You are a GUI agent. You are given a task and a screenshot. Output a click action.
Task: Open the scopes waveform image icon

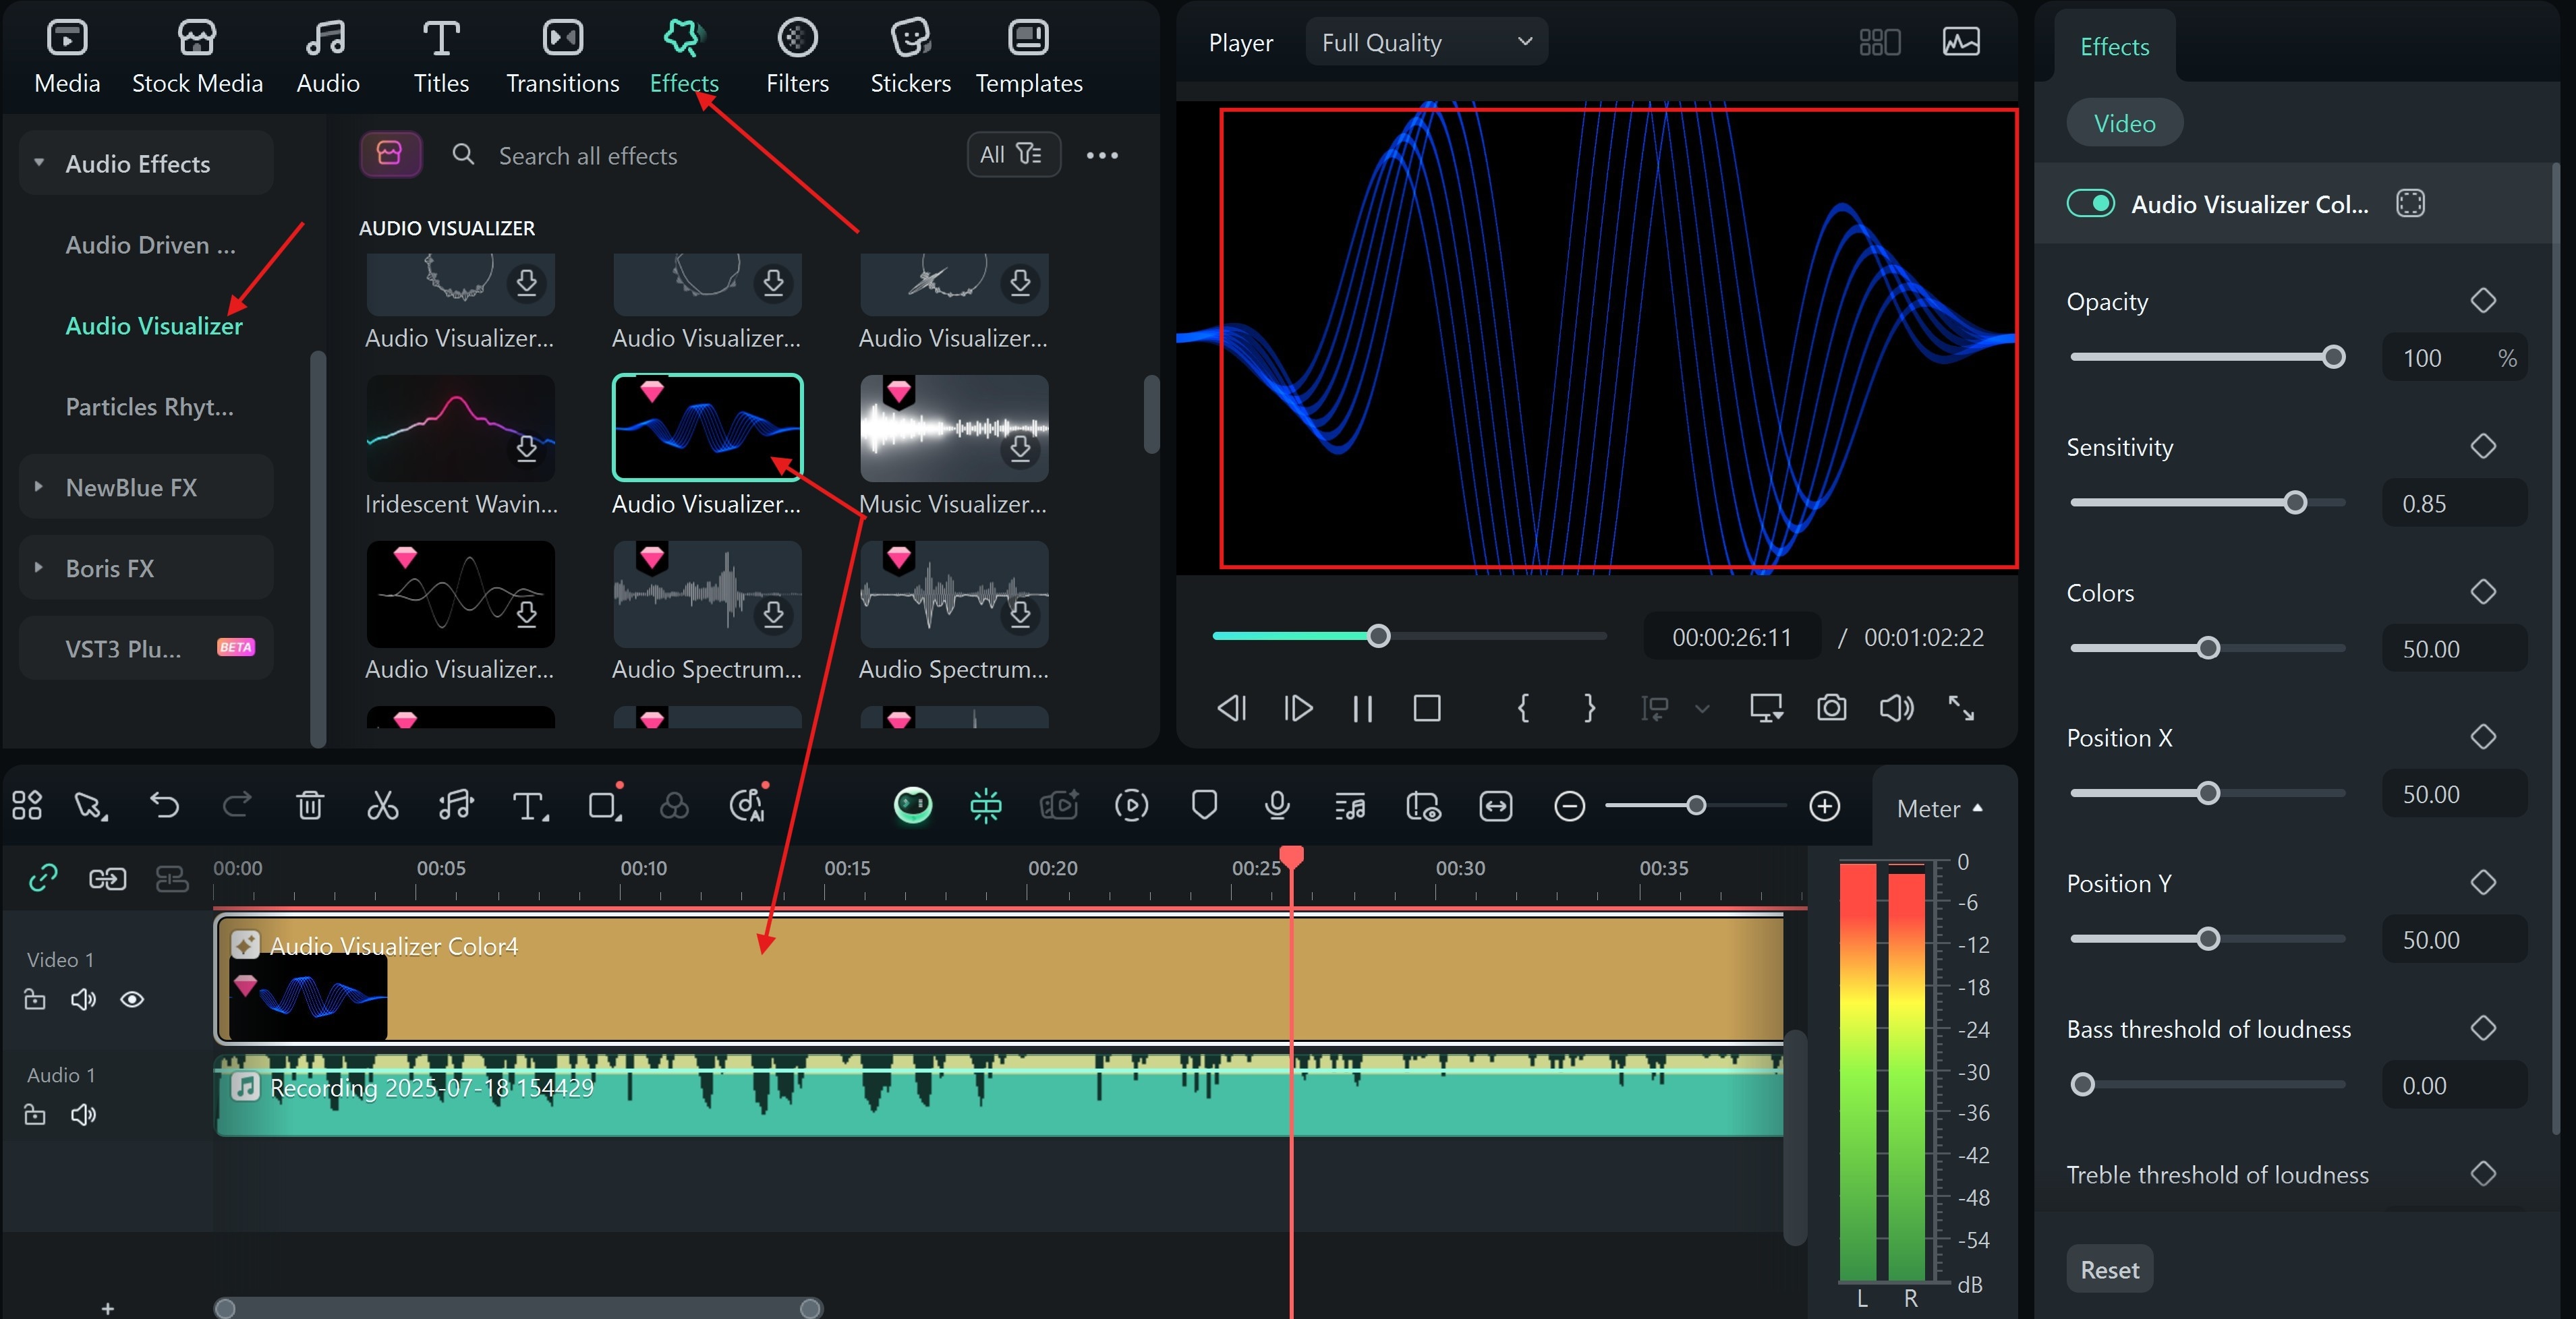tap(1961, 42)
